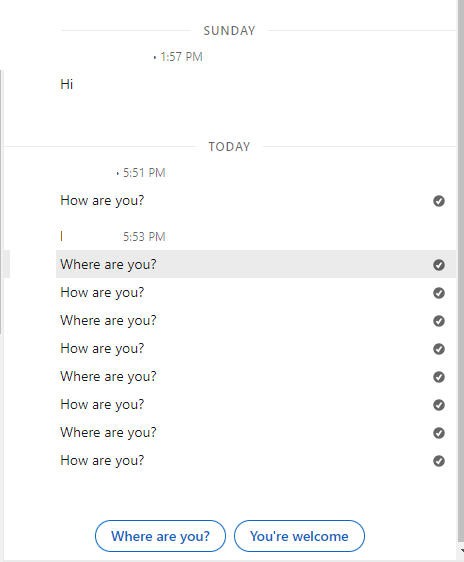
Task: Click the checkmark icon on third 'Where are you?' message
Action: 439,377
